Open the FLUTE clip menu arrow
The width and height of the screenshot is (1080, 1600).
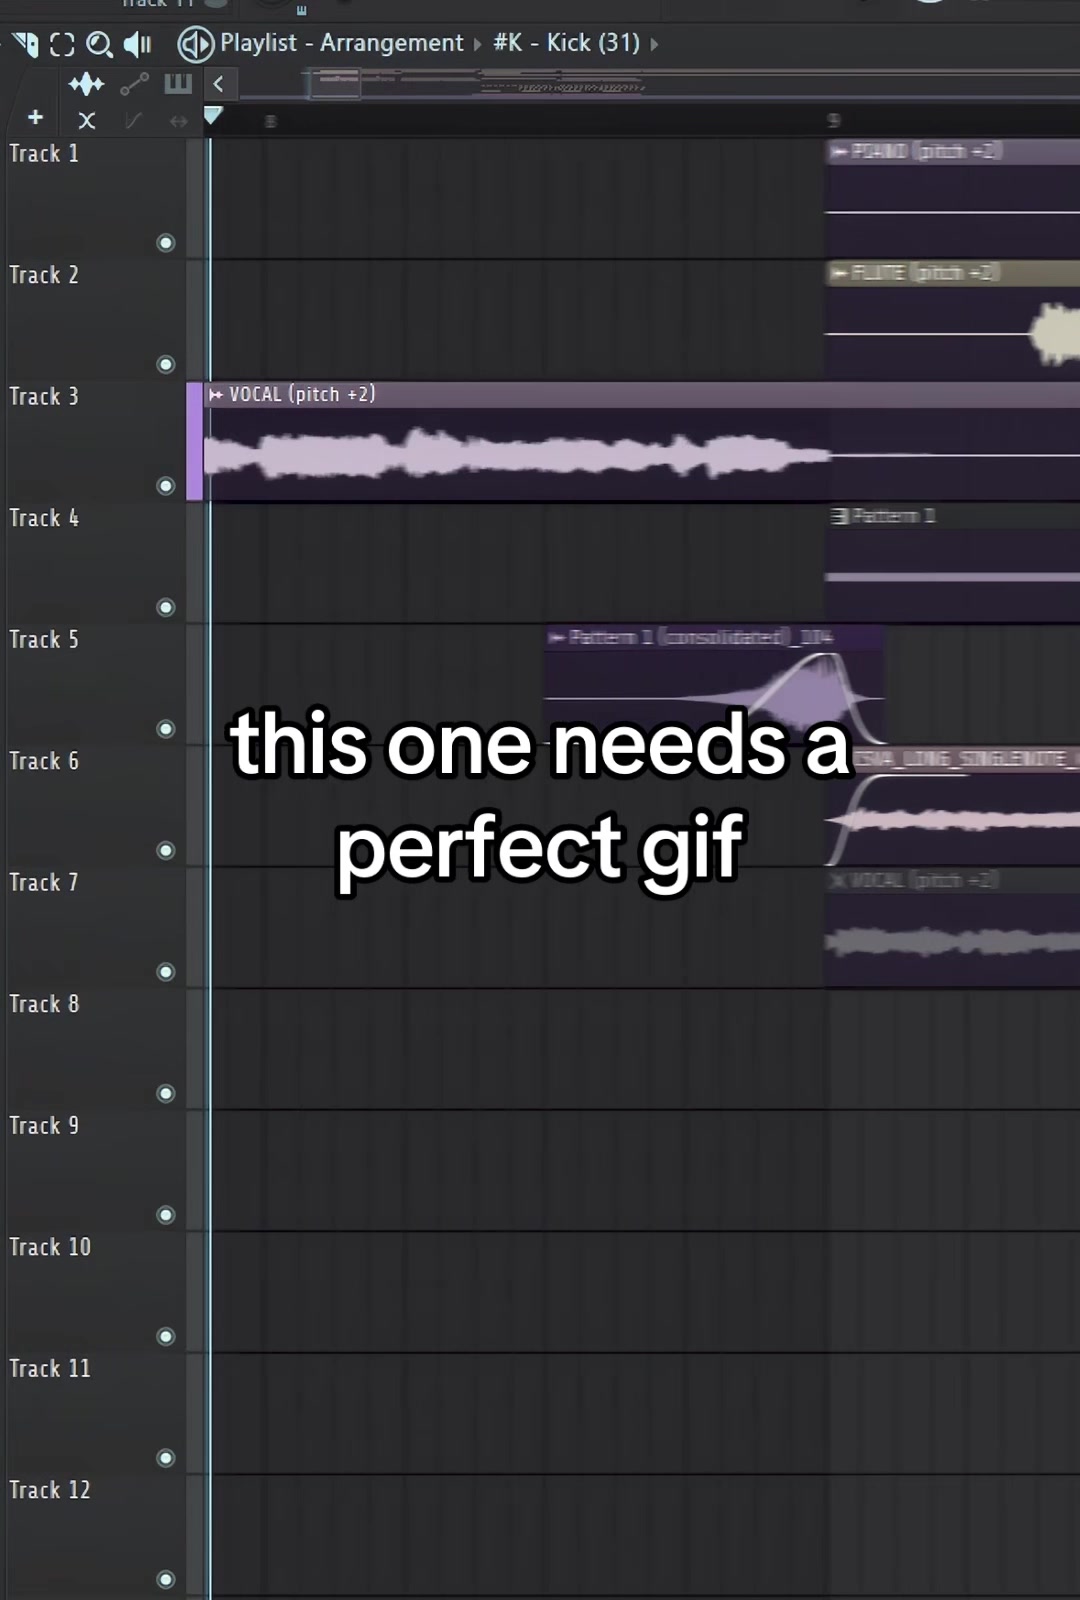pos(839,273)
